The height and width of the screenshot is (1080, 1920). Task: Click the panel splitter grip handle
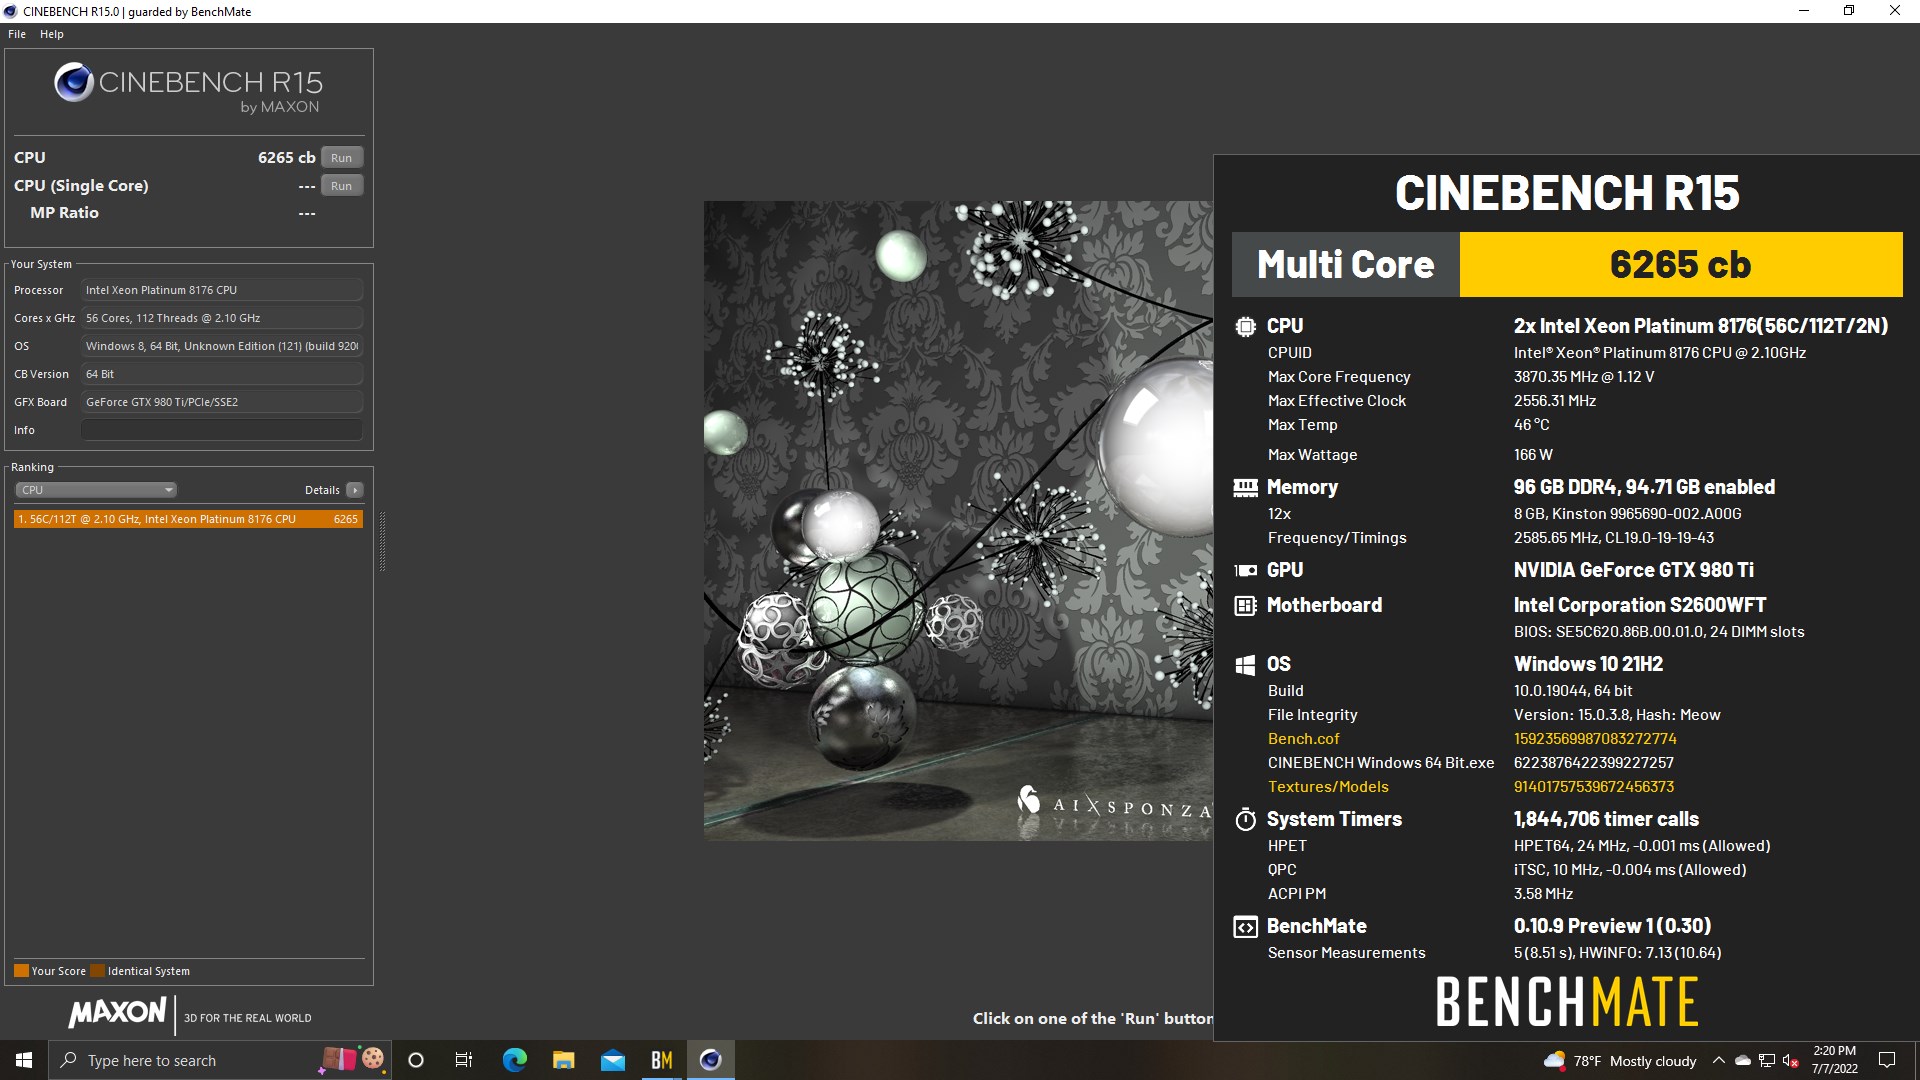(x=382, y=540)
